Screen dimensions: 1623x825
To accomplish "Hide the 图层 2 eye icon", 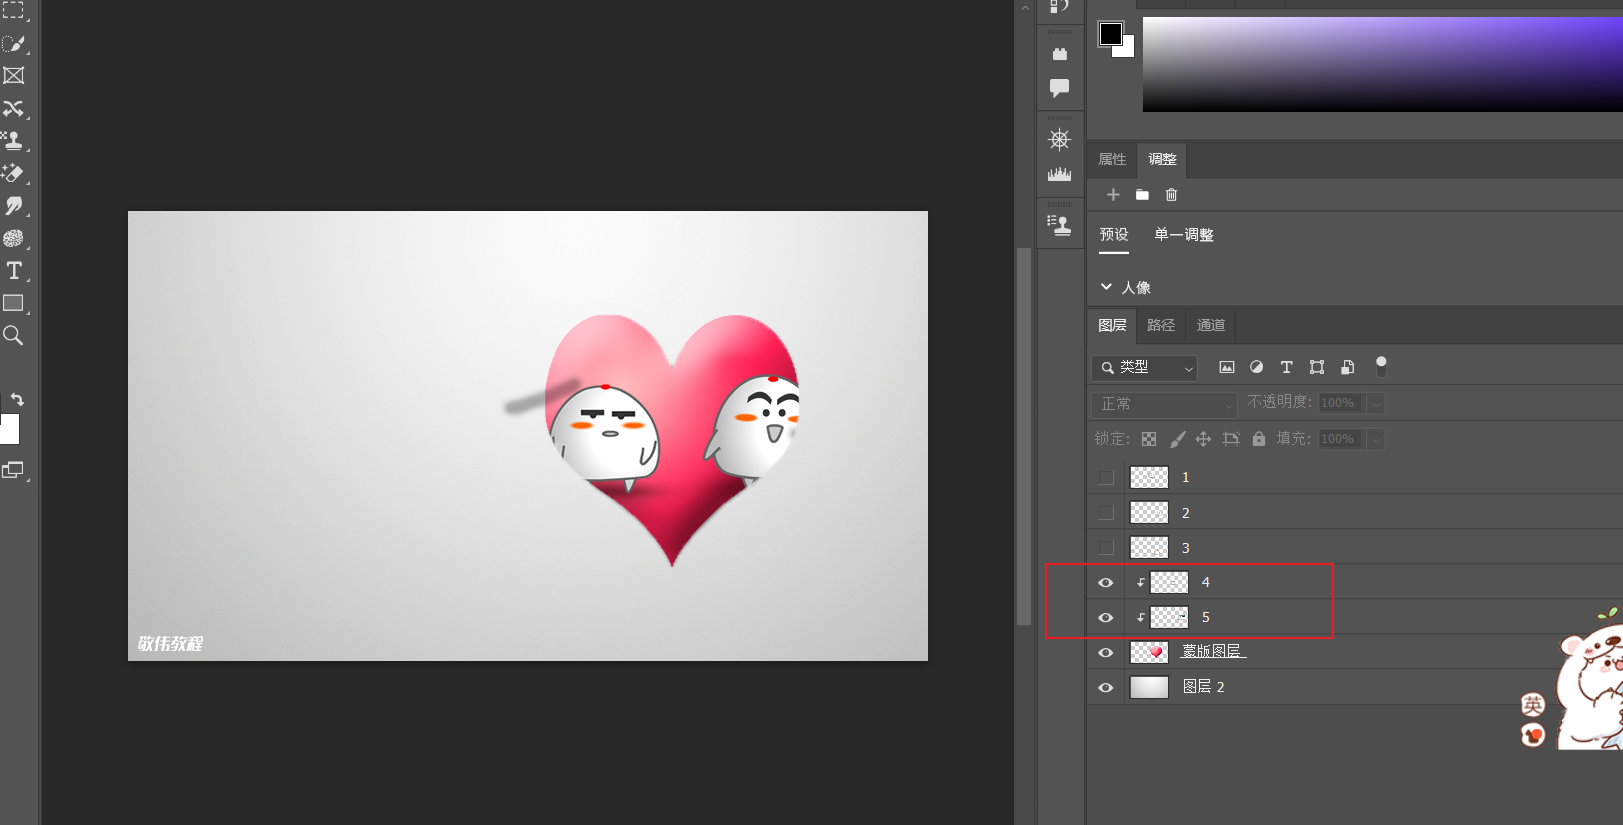I will [x=1106, y=688].
